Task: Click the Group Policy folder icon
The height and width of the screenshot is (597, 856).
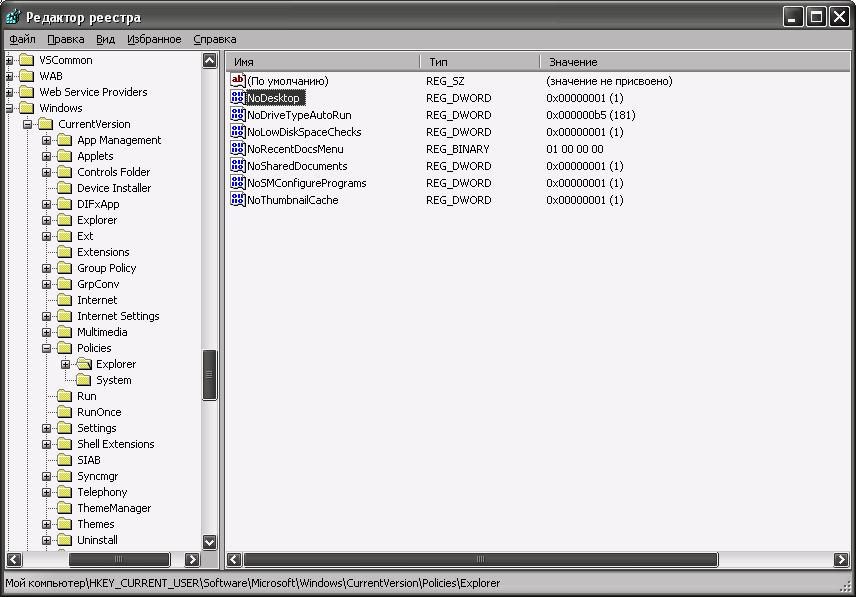Action: pyautogui.click(x=65, y=268)
